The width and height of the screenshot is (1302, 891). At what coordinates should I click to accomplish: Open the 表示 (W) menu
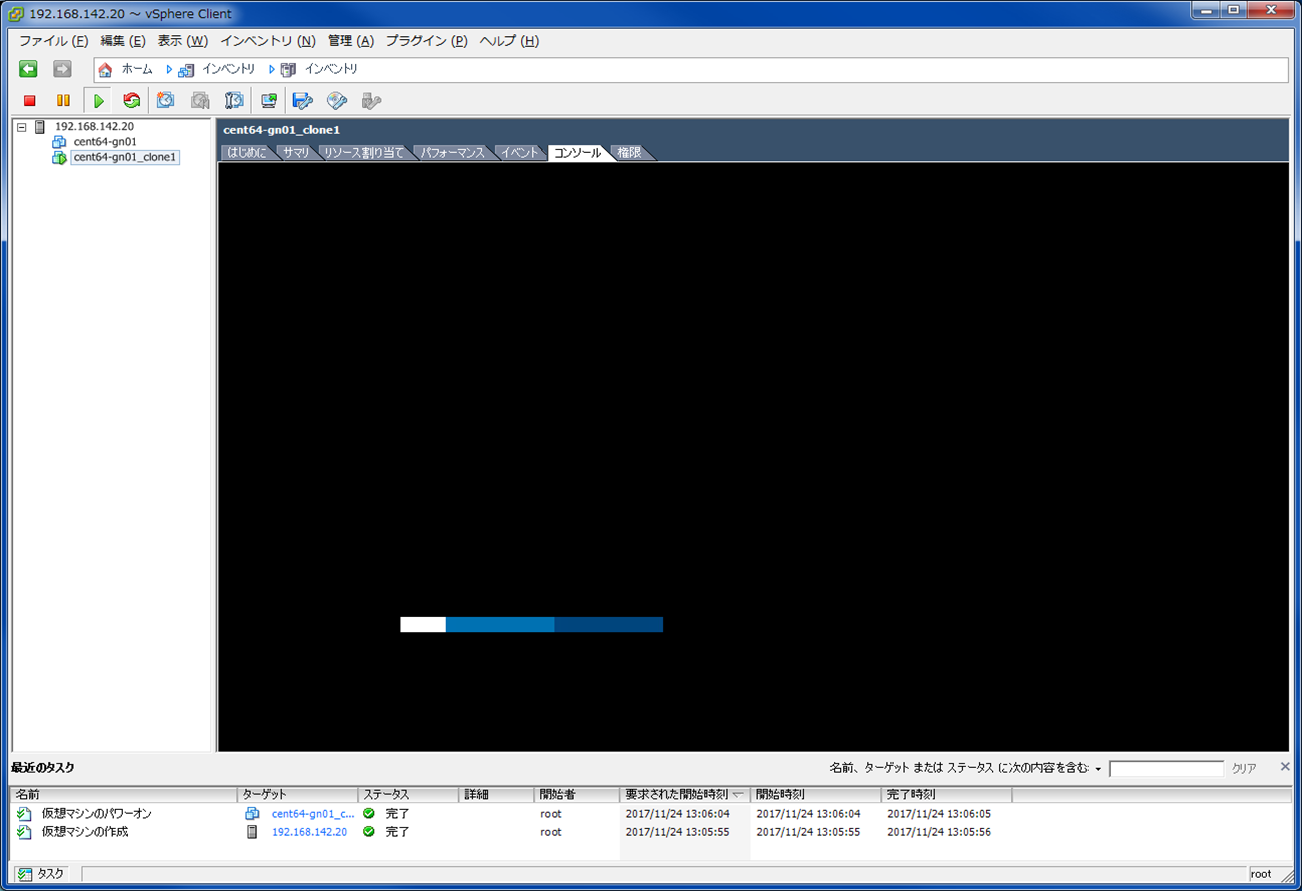(x=183, y=41)
